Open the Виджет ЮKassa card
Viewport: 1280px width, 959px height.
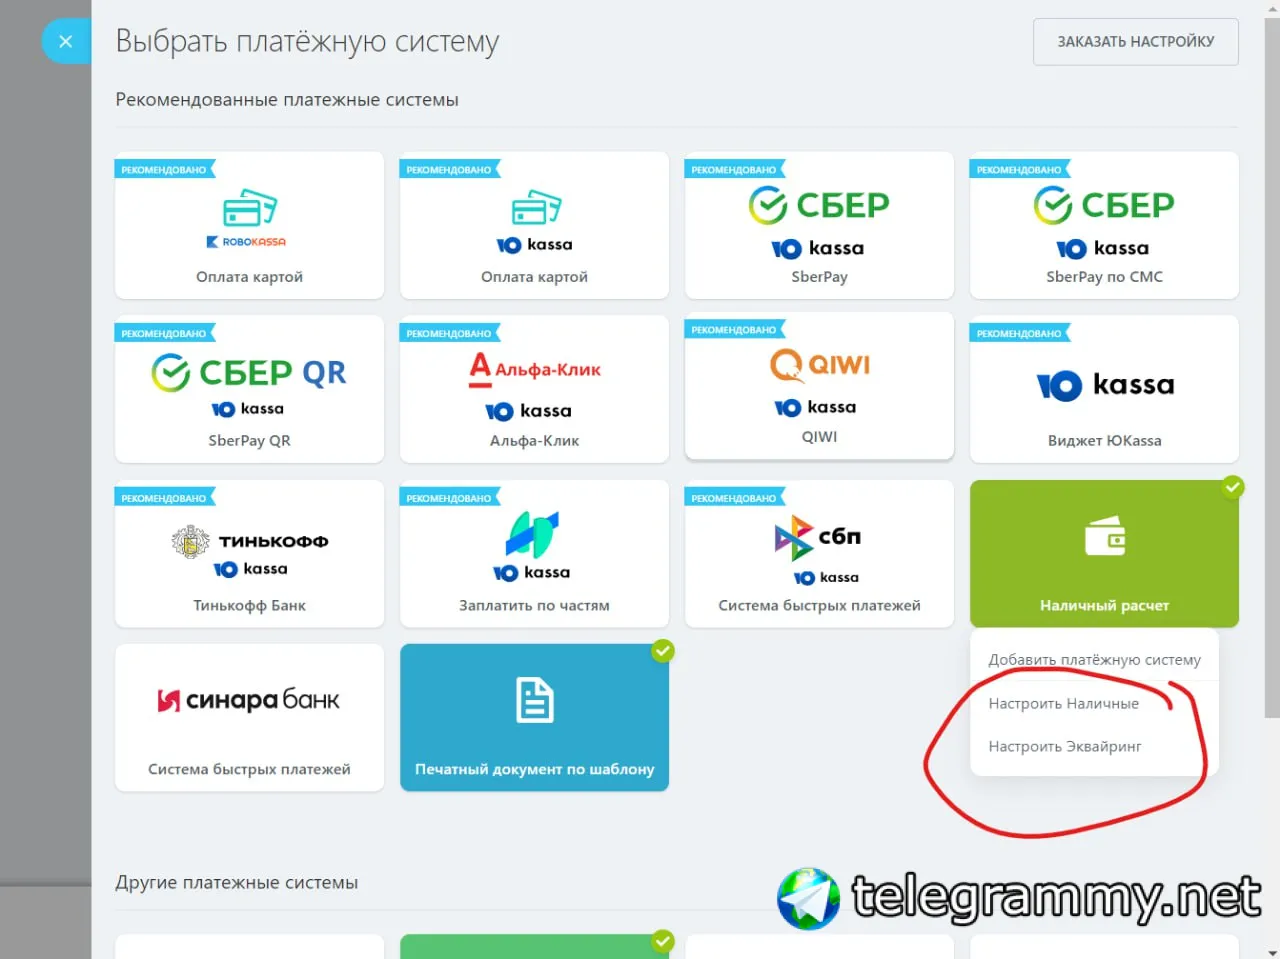[1104, 389]
